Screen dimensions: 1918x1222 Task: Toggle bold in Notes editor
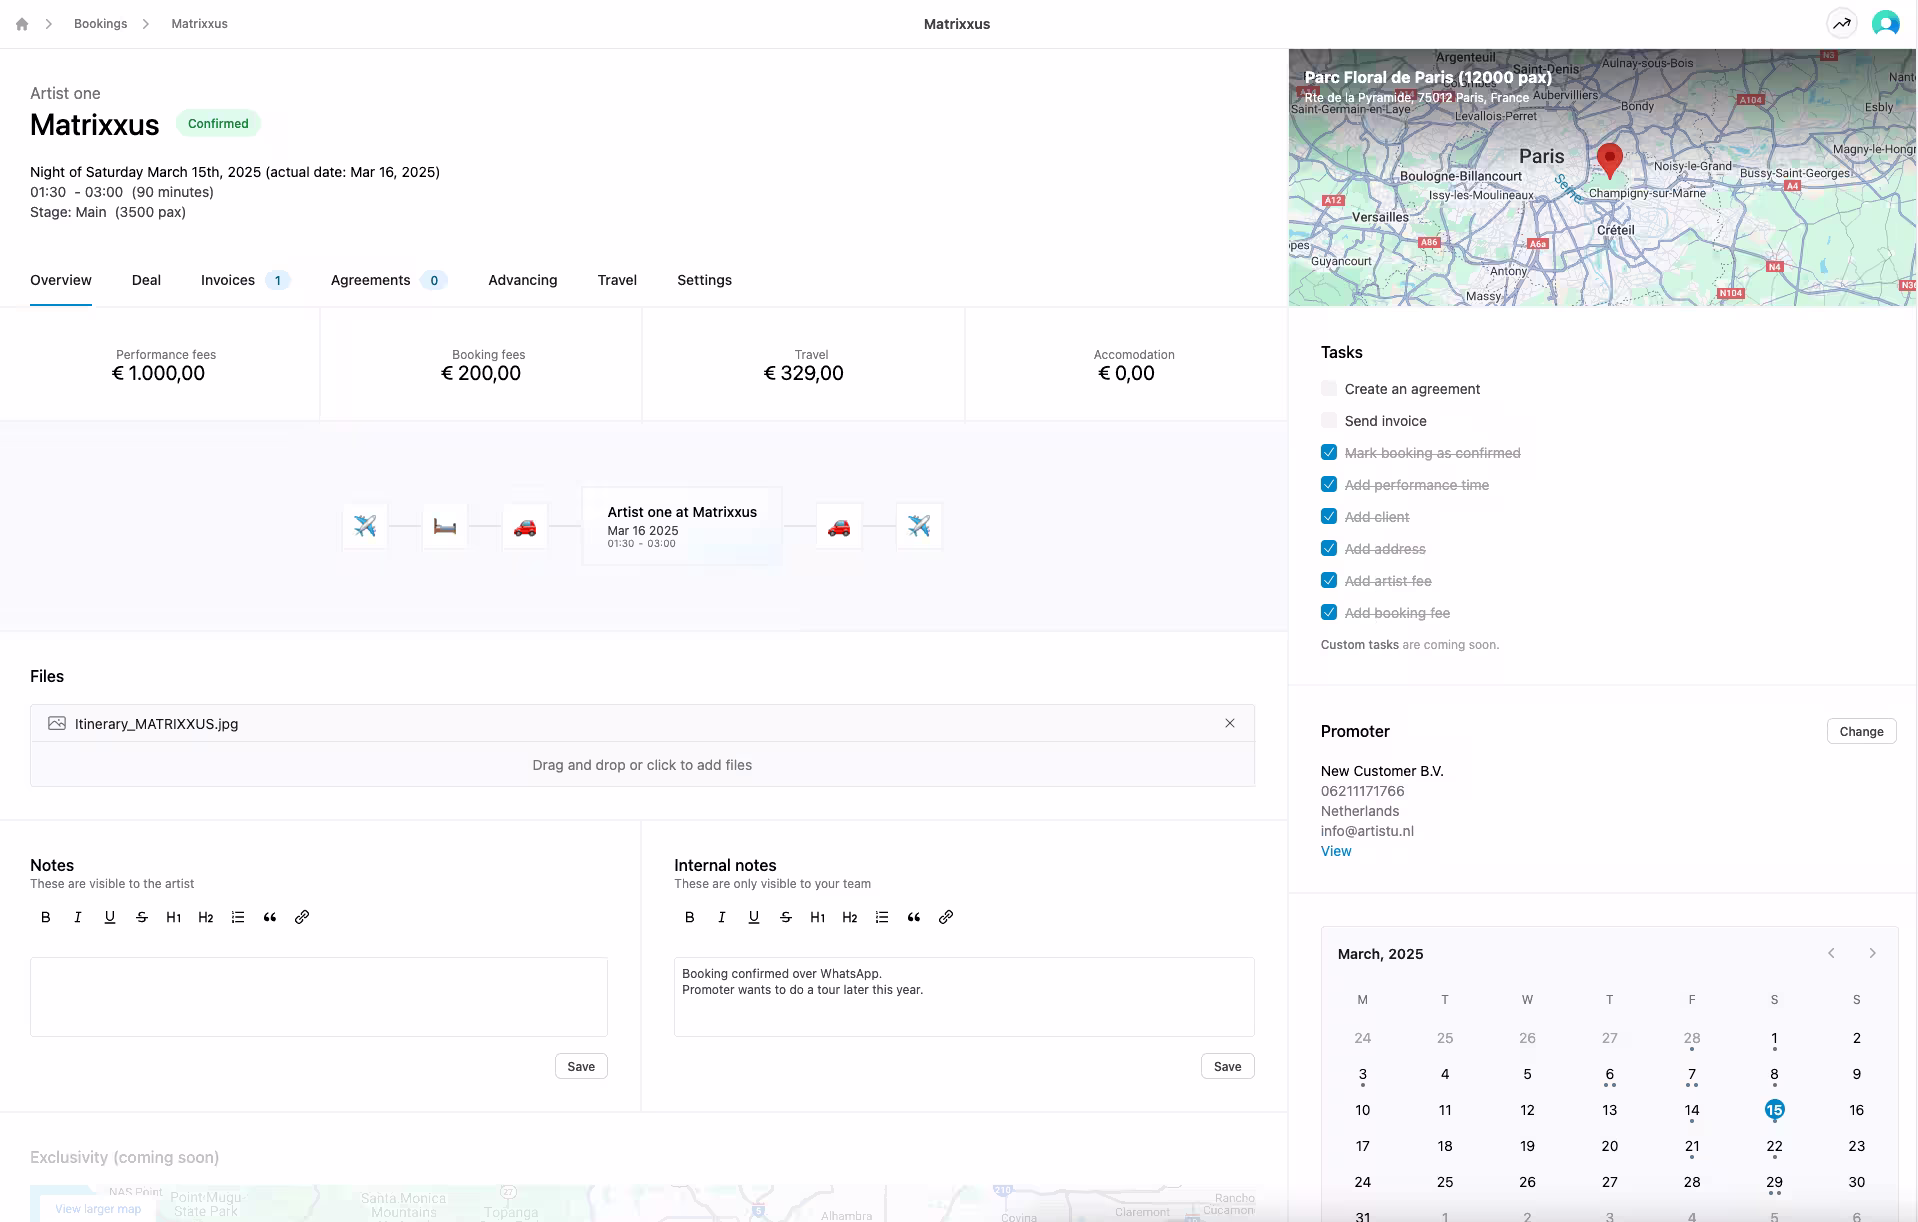(x=46, y=917)
